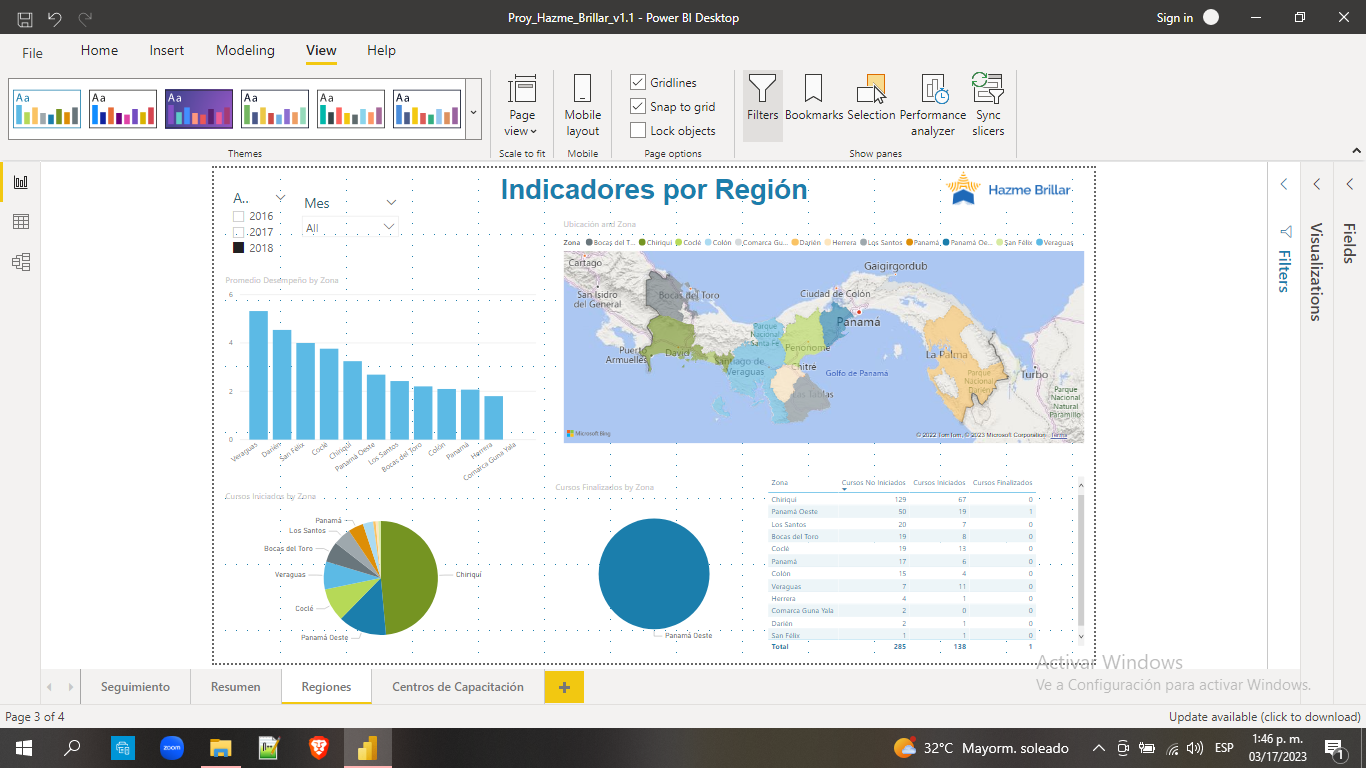Uncheck Snap to grid option
Image resolution: width=1366 pixels, height=768 pixels.
638,107
